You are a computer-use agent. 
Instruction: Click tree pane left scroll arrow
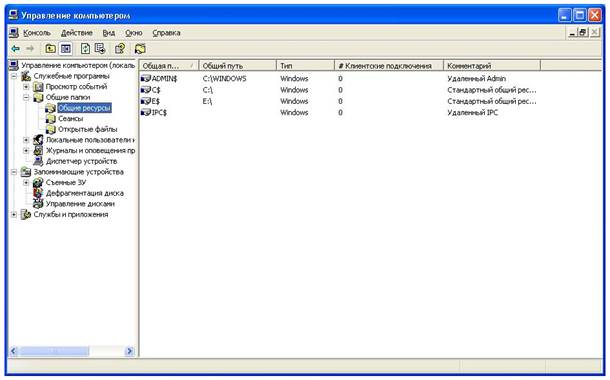[13, 351]
